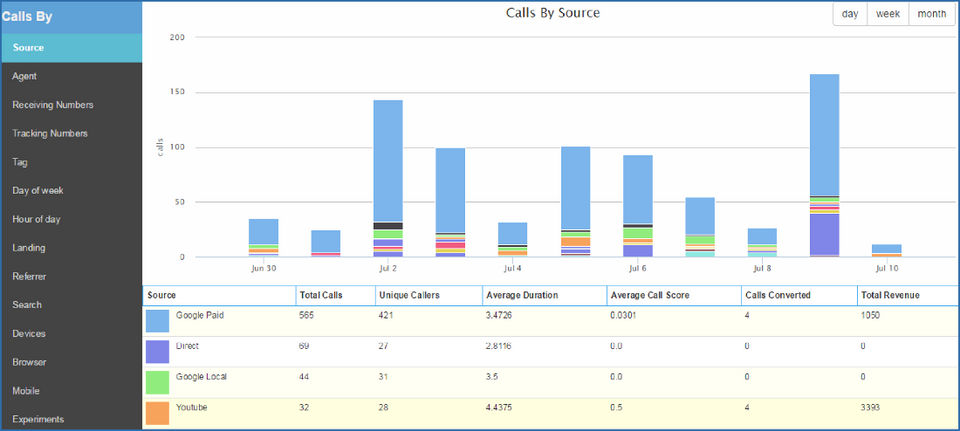Click the Youtube orange swatch

click(157, 413)
